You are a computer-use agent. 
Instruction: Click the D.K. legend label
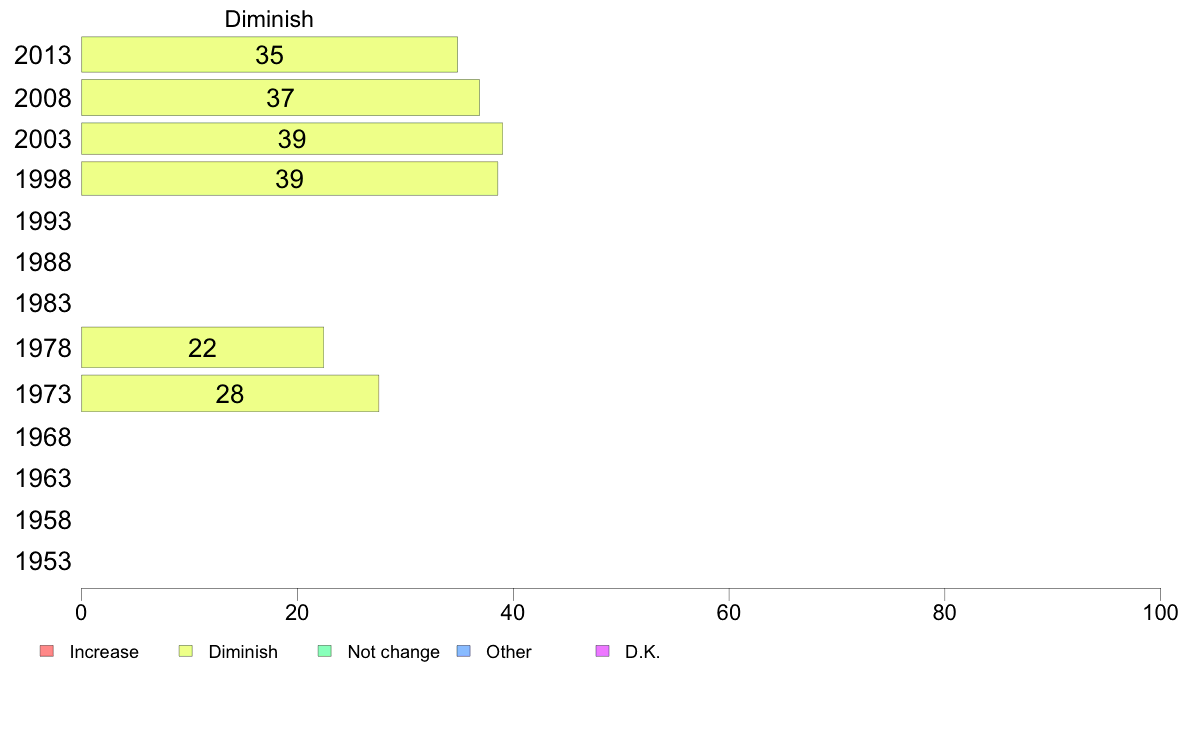tap(642, 652)
